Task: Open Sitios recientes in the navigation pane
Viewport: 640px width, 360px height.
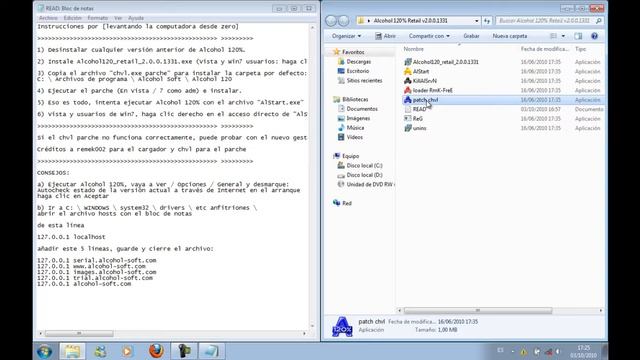Action: pyautogui.click(x=364, y=80)
